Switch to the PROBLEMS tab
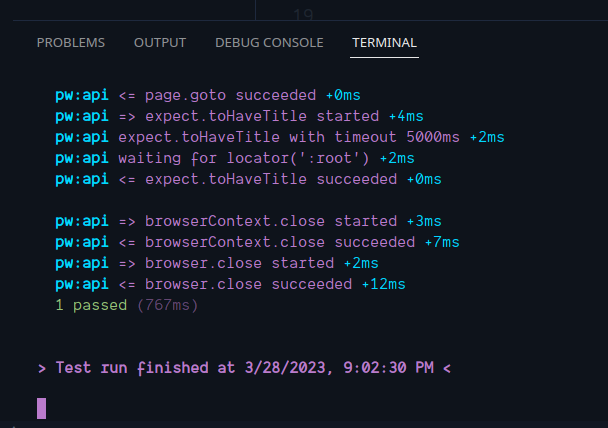608x428 pixels. pos(71,43)
